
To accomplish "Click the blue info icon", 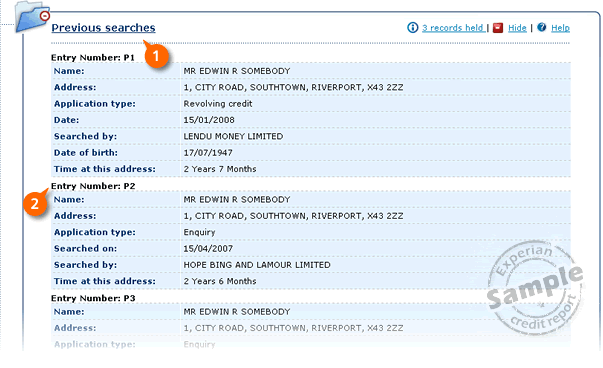I will pyautogui.click(x=412, y=28).
